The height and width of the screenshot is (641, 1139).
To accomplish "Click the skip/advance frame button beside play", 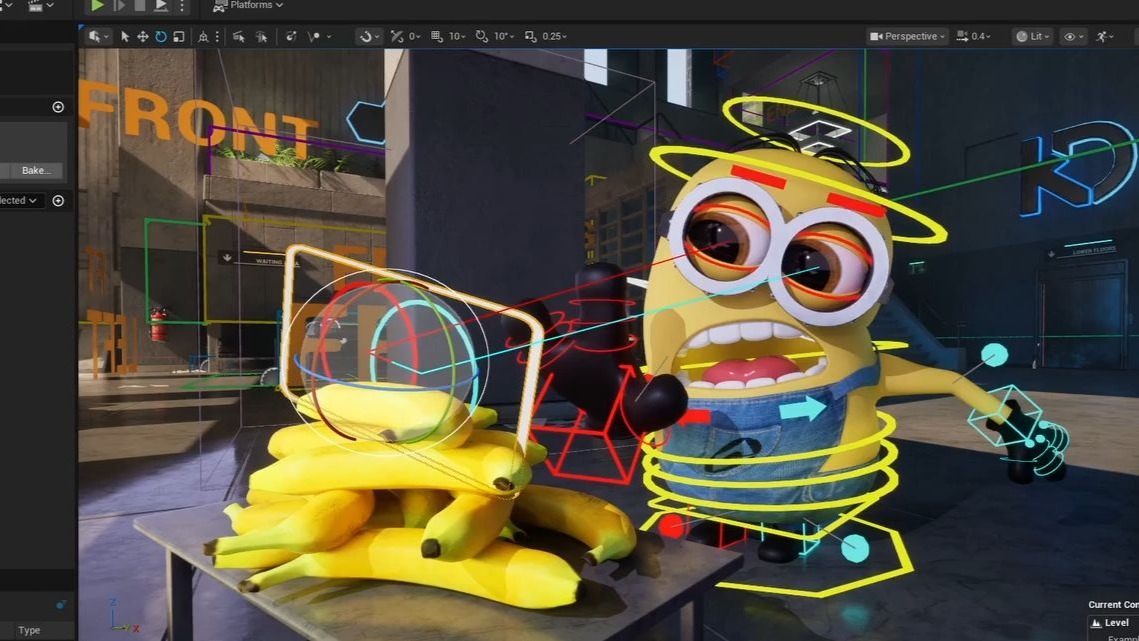I will click(x=120, y=6).
